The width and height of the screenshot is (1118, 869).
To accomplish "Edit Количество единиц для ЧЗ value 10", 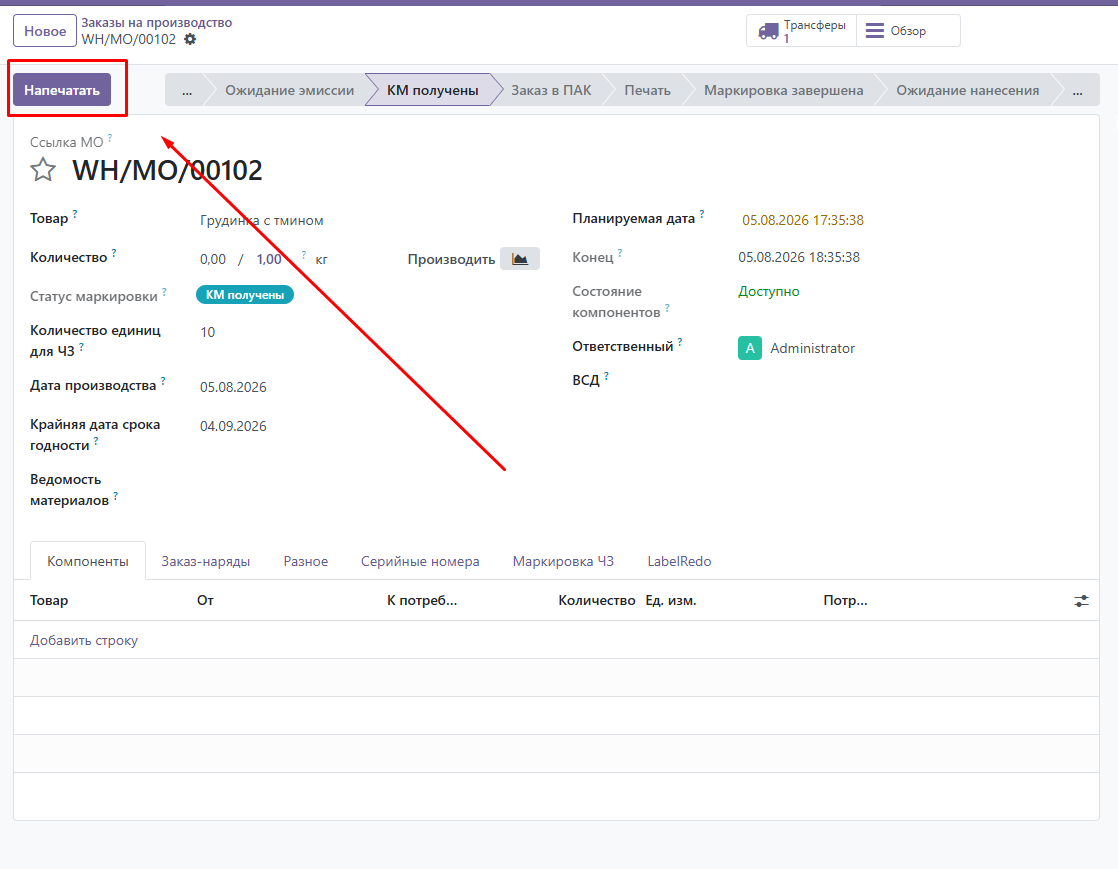I will click(207, 332).
